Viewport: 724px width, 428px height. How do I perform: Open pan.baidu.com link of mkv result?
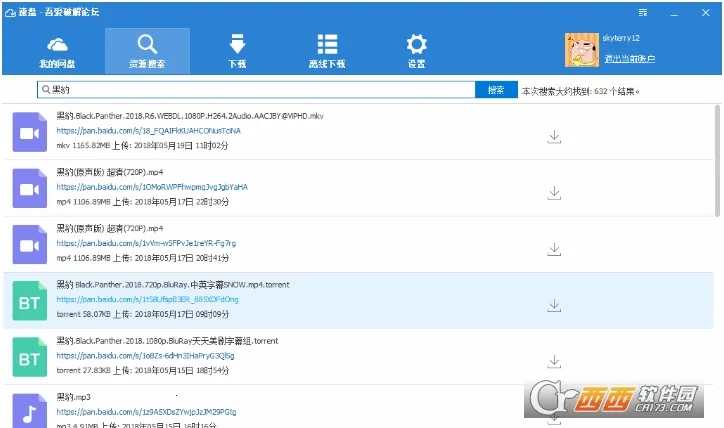click(148, 131)
